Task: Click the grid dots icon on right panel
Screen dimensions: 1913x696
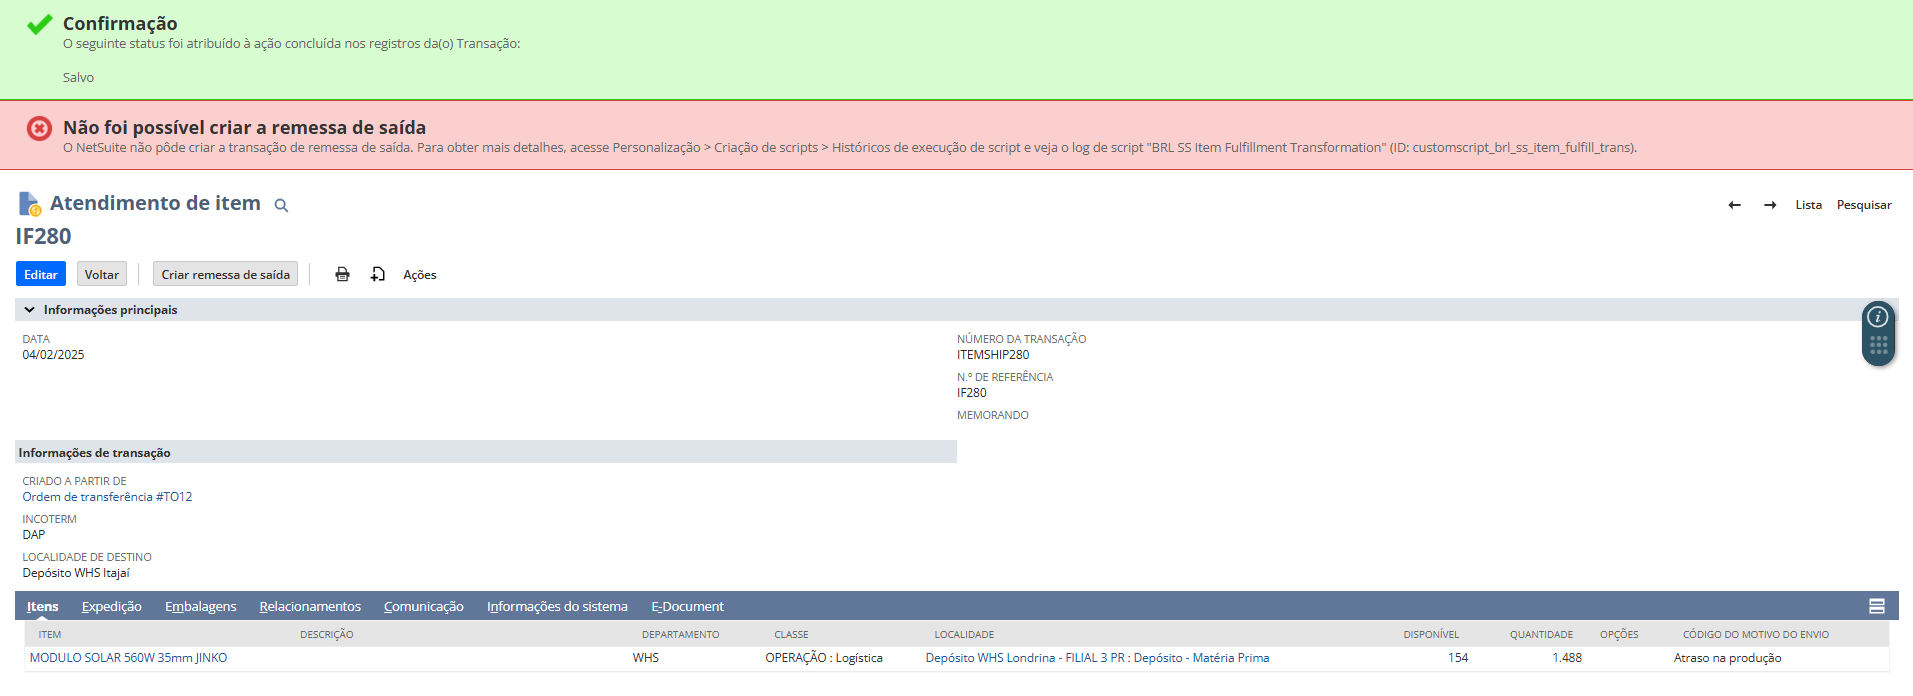Action: (x=1878, y=346)
